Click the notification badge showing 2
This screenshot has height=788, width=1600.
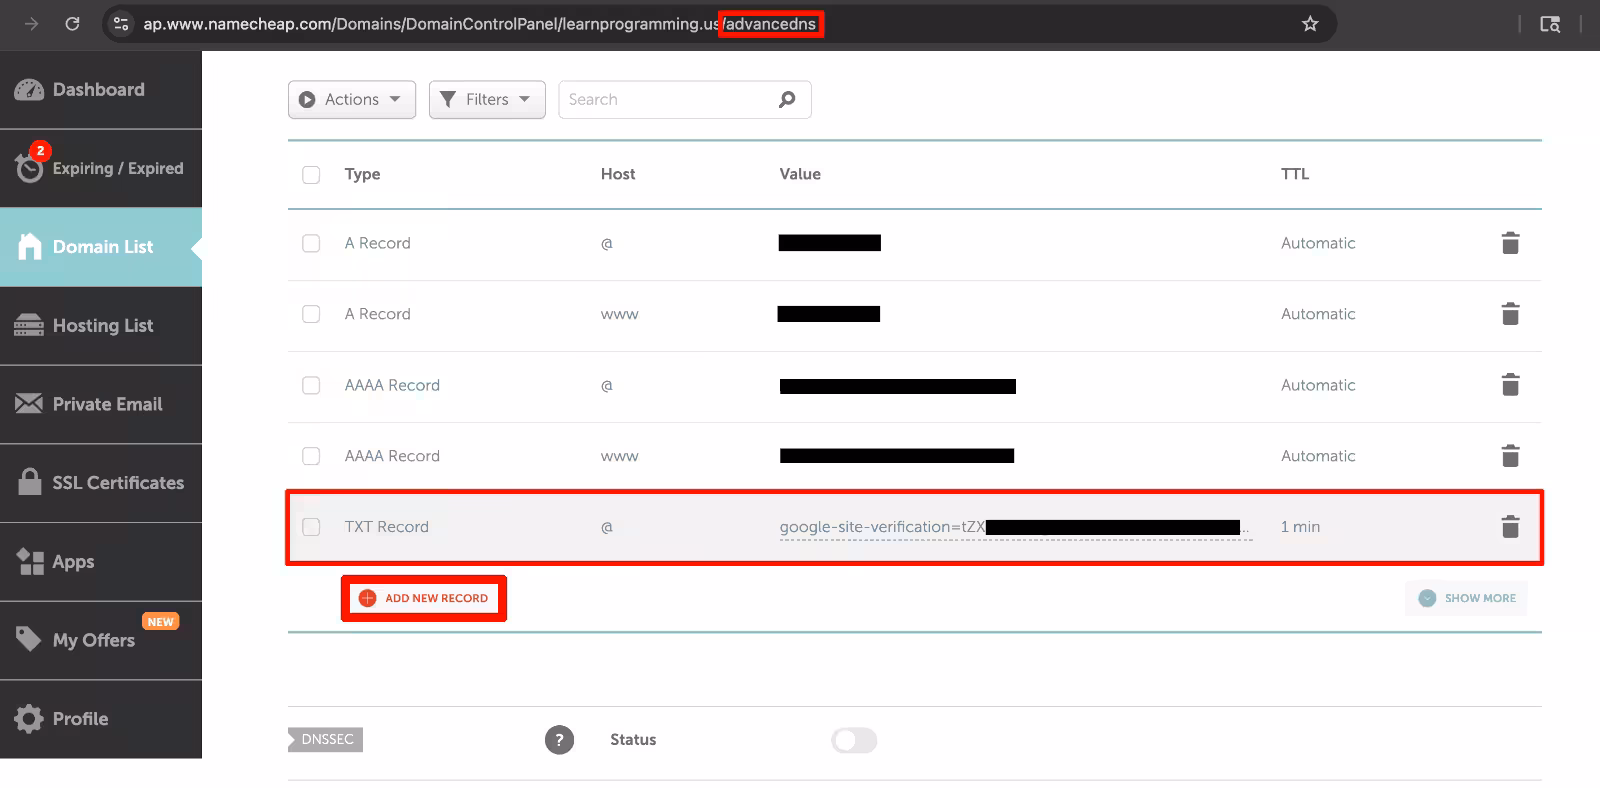(40, 151)
